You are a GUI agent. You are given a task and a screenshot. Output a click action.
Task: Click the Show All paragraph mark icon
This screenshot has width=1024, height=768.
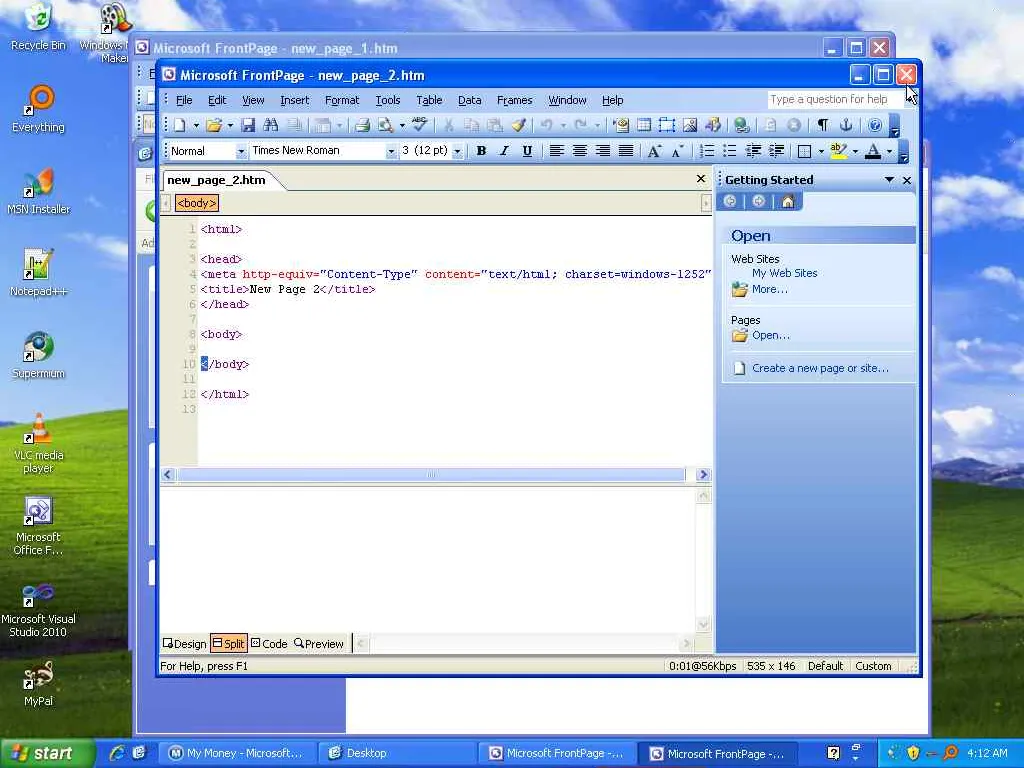coord(823,125)
